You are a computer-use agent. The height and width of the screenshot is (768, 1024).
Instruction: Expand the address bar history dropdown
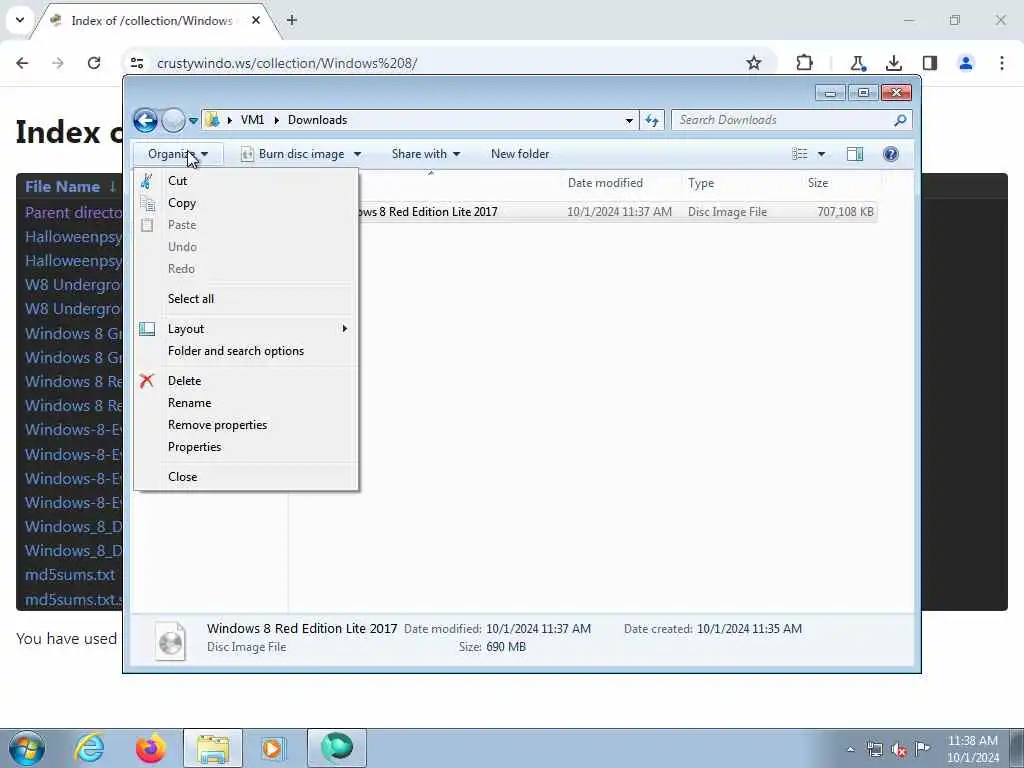629,120
